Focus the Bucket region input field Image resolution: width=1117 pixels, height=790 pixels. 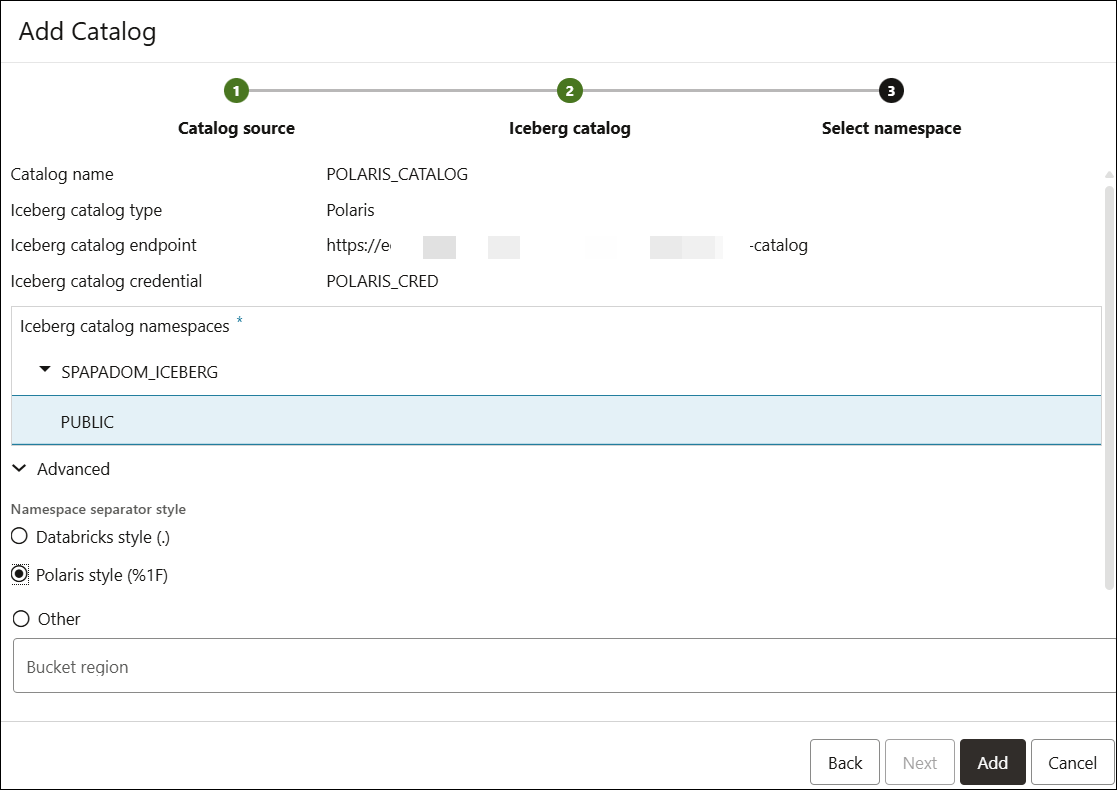click(564, 666)
